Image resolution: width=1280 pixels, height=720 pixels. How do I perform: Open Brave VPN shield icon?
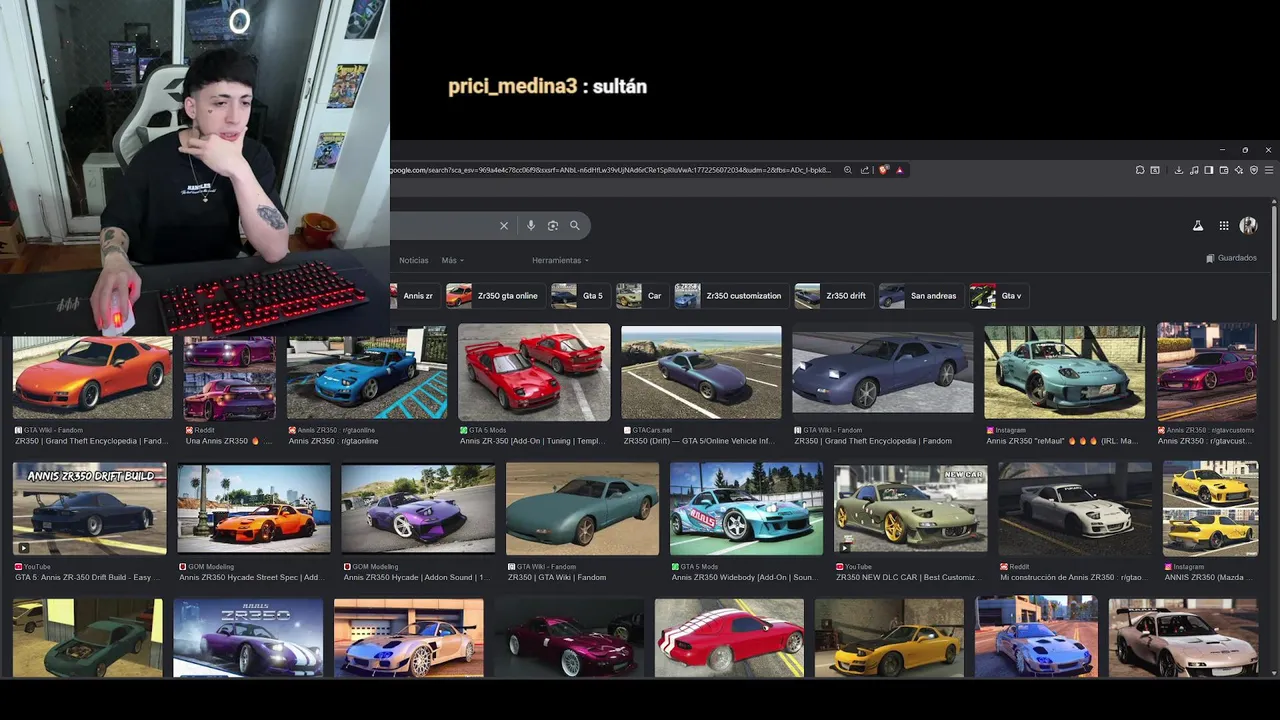(x=1254, y=170)
